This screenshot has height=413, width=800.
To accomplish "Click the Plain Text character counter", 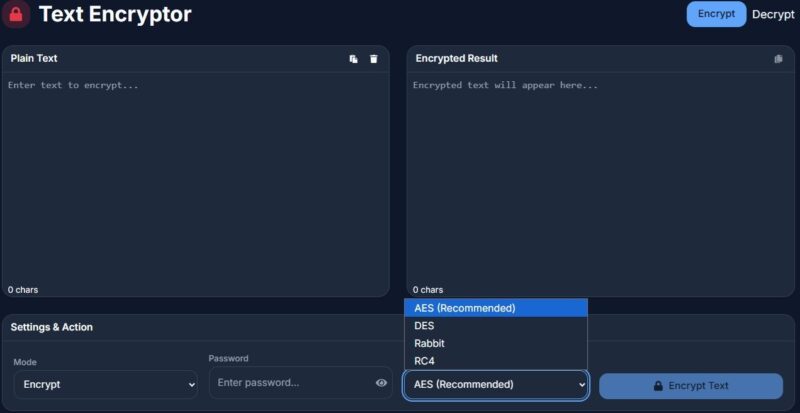I will click(x=23, y=290).
